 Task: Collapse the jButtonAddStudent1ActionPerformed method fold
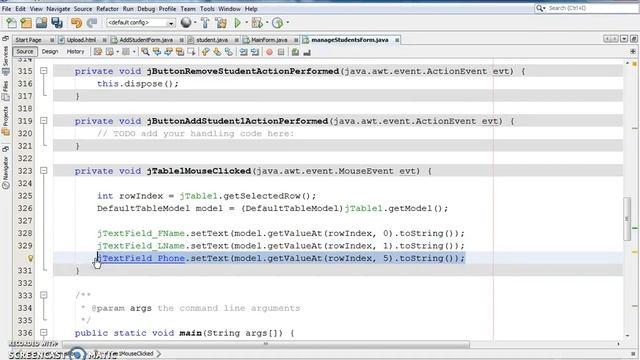pyautogui.click(x=44, y=121)
